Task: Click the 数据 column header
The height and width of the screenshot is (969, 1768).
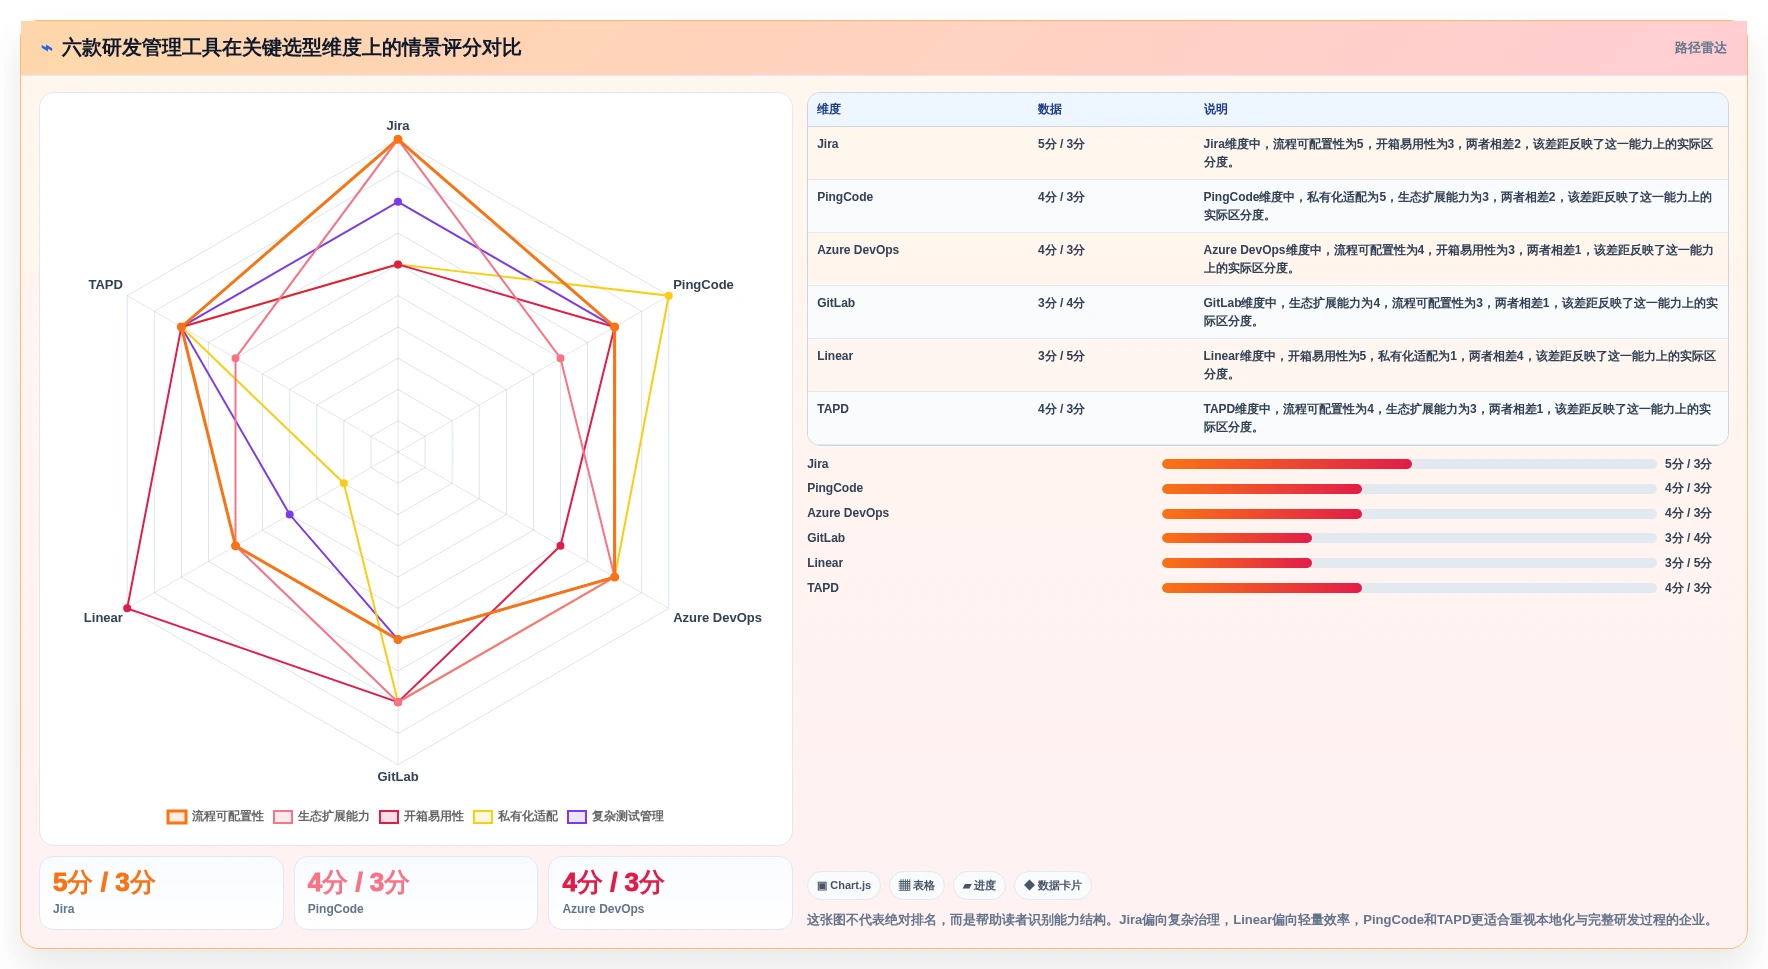Action: click(x=1050, y=110)
